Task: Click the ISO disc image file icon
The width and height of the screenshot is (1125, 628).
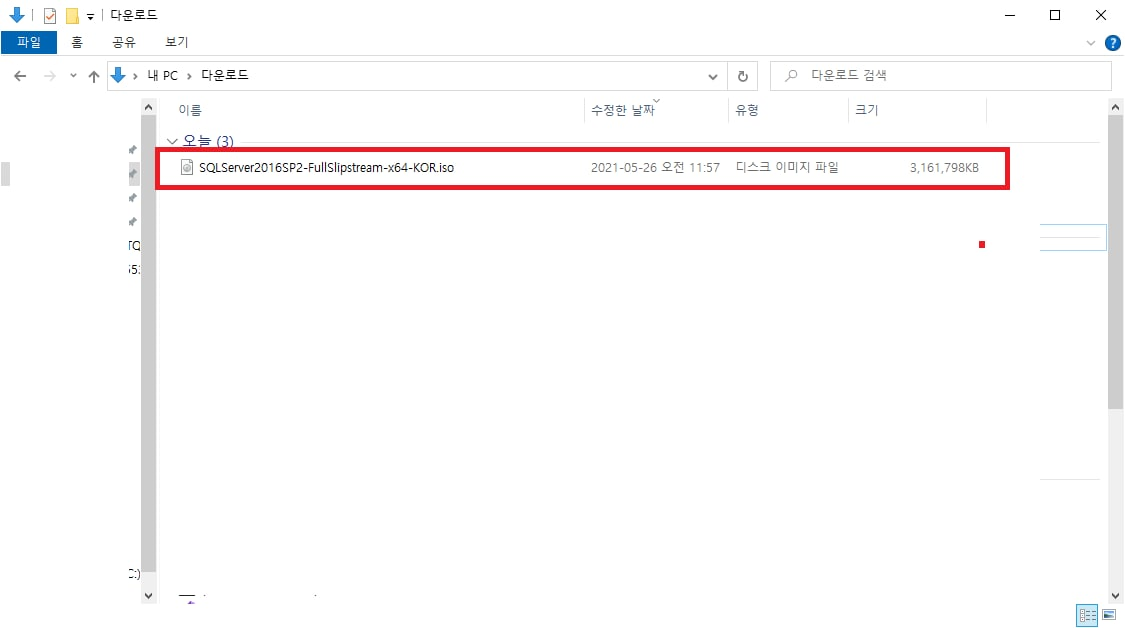Action: [187, 167]
